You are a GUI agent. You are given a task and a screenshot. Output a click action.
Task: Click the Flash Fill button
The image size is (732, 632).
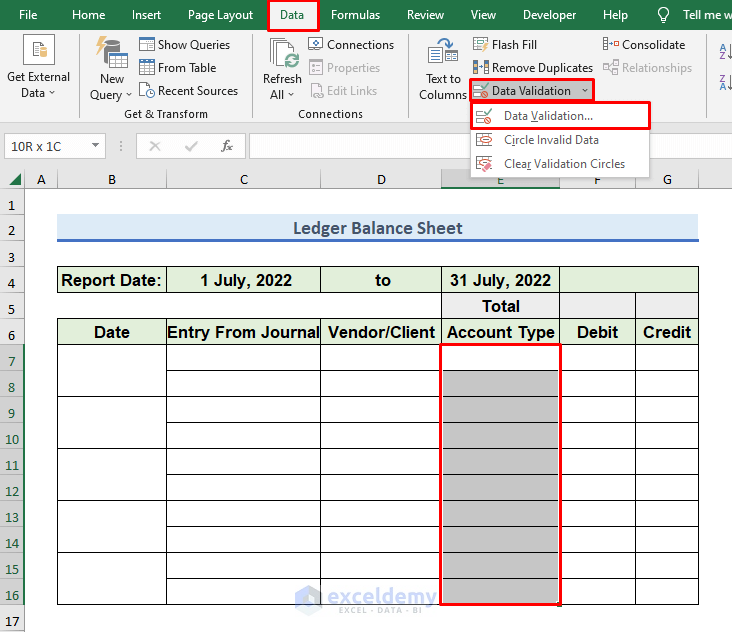505,45
